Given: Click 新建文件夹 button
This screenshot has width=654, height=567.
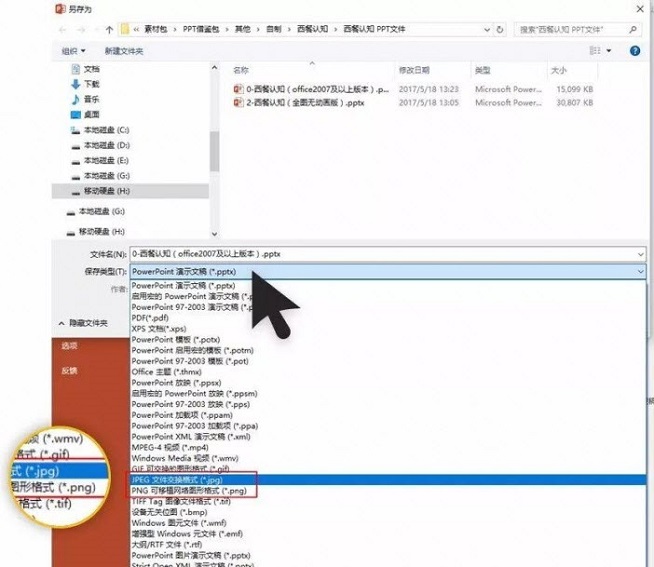Looking at the screenshot, I should coord(124,51).
